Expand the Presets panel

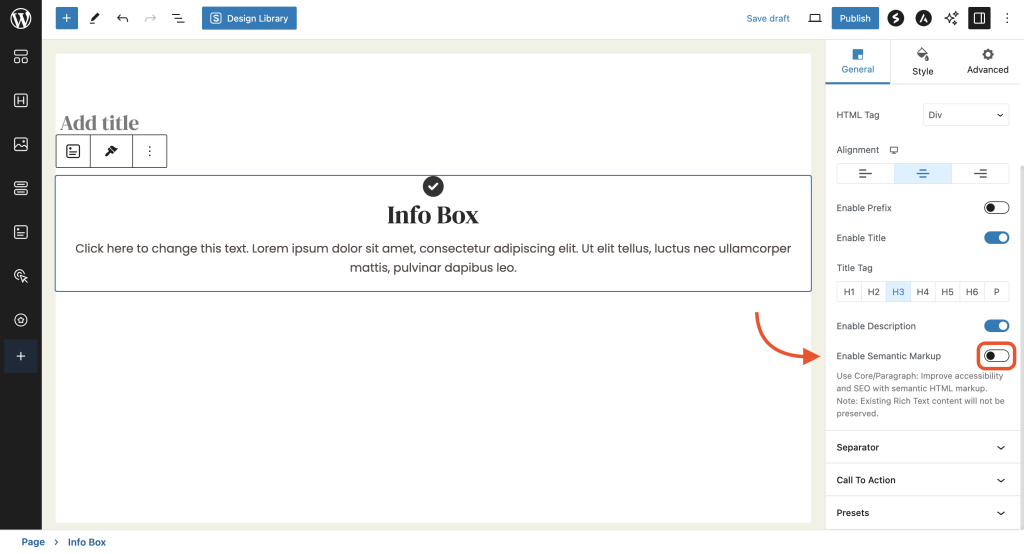[921, 513]
